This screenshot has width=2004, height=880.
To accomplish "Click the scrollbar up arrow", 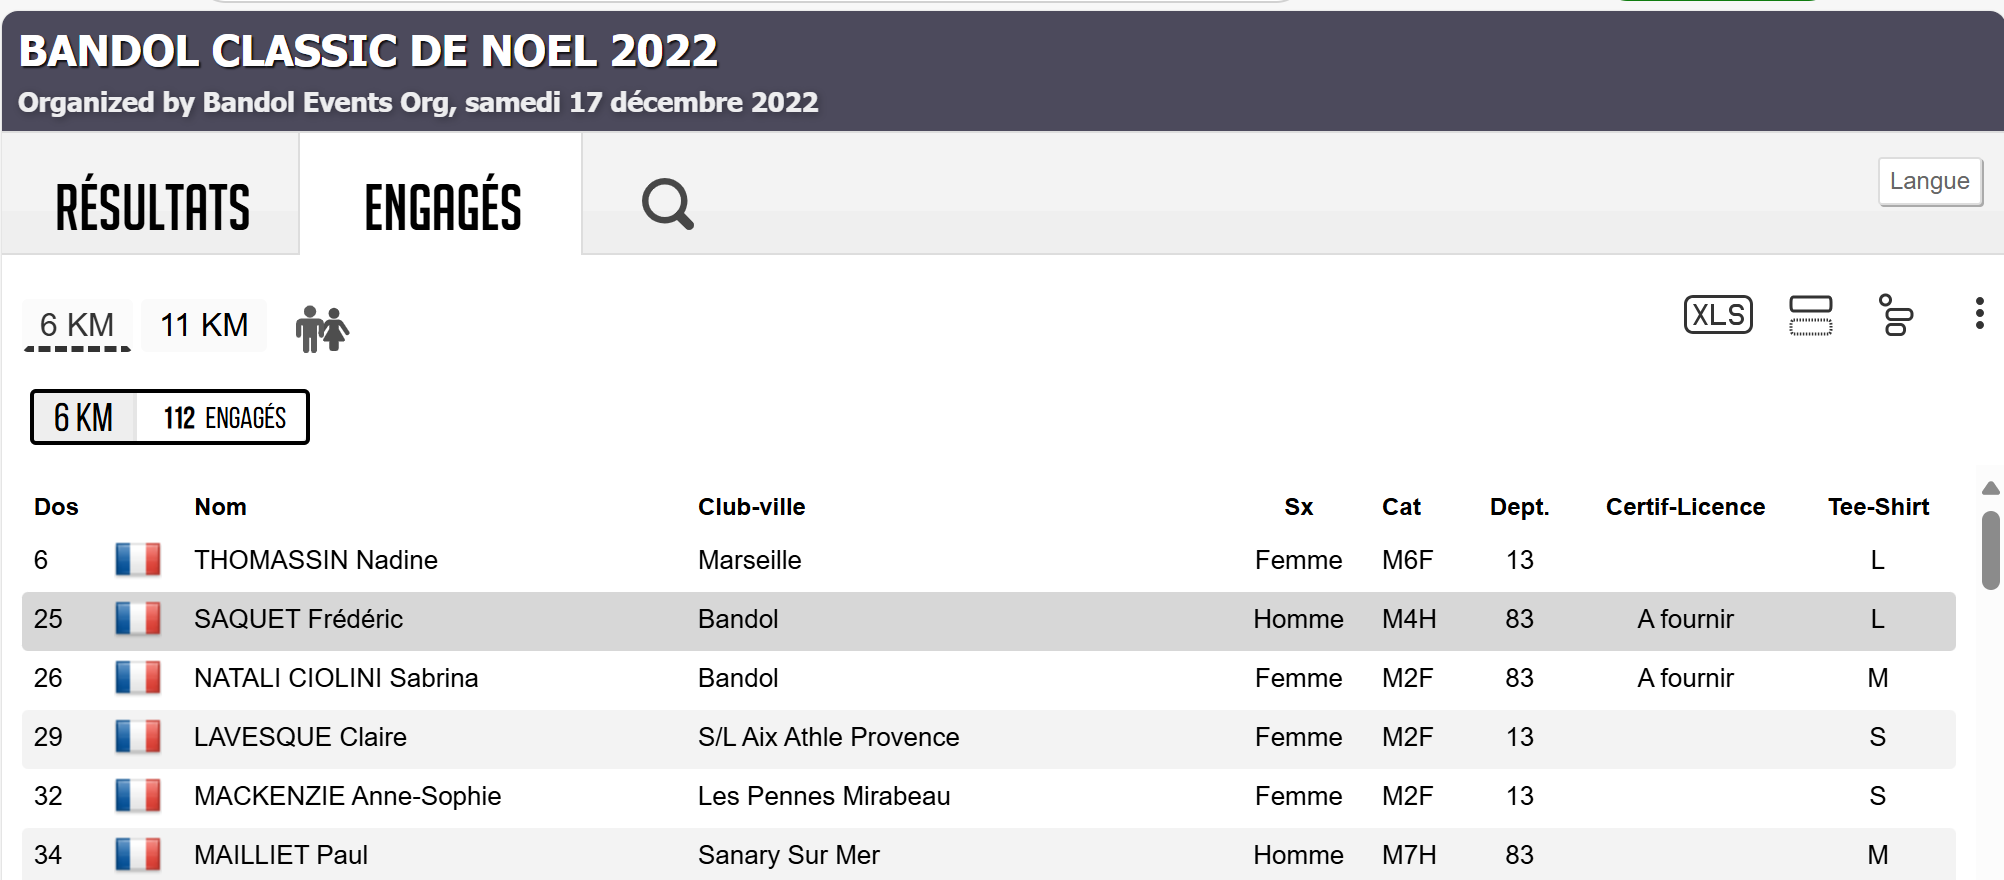I will [1990, 488].
